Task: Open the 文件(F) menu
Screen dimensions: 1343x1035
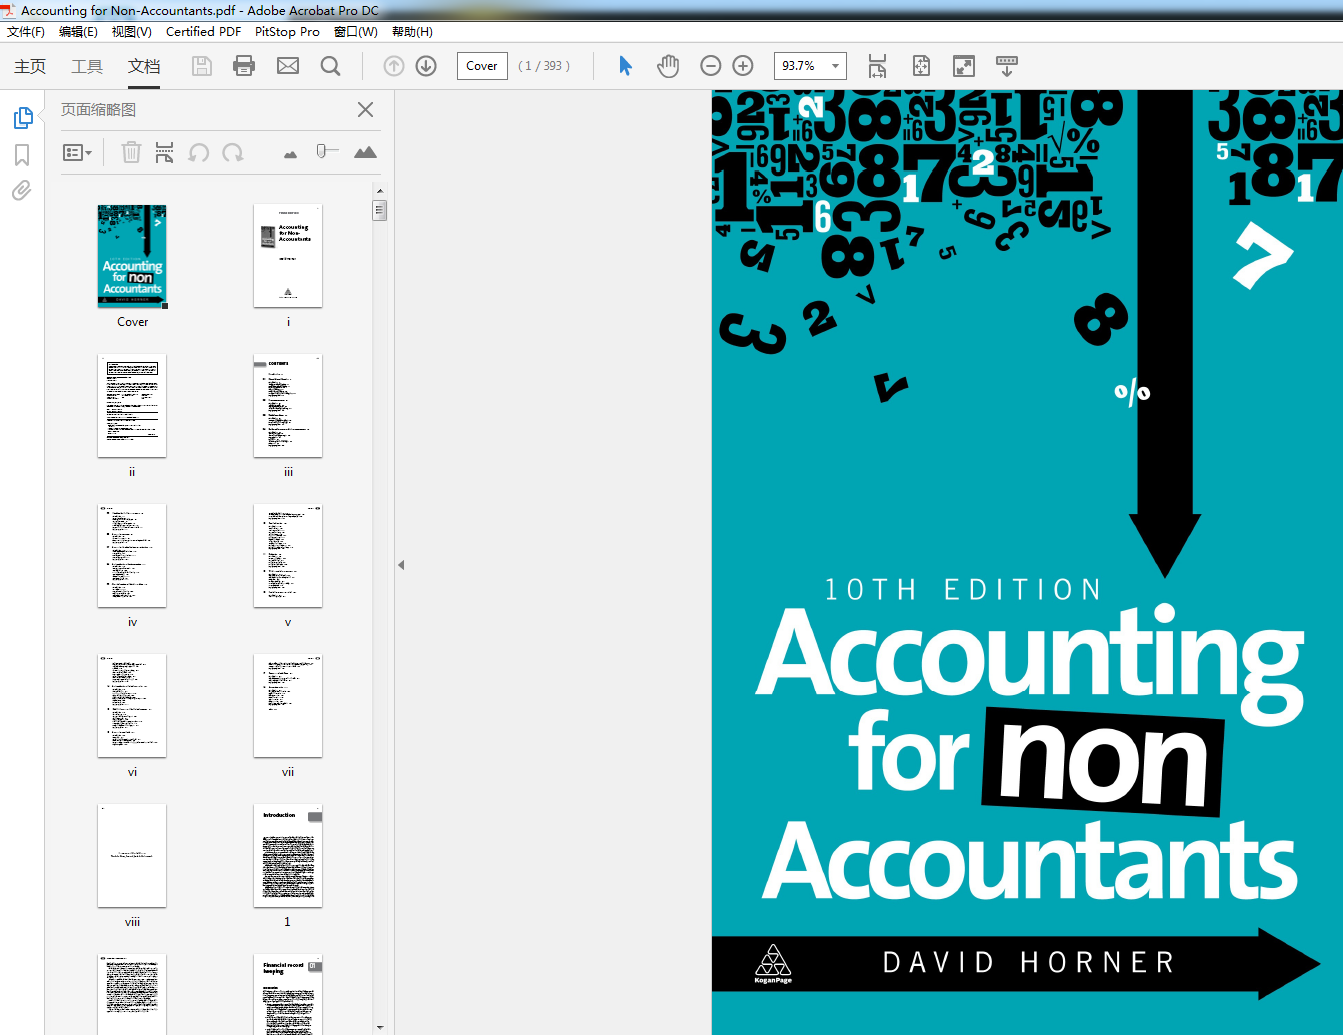Action: click(26, 32)
